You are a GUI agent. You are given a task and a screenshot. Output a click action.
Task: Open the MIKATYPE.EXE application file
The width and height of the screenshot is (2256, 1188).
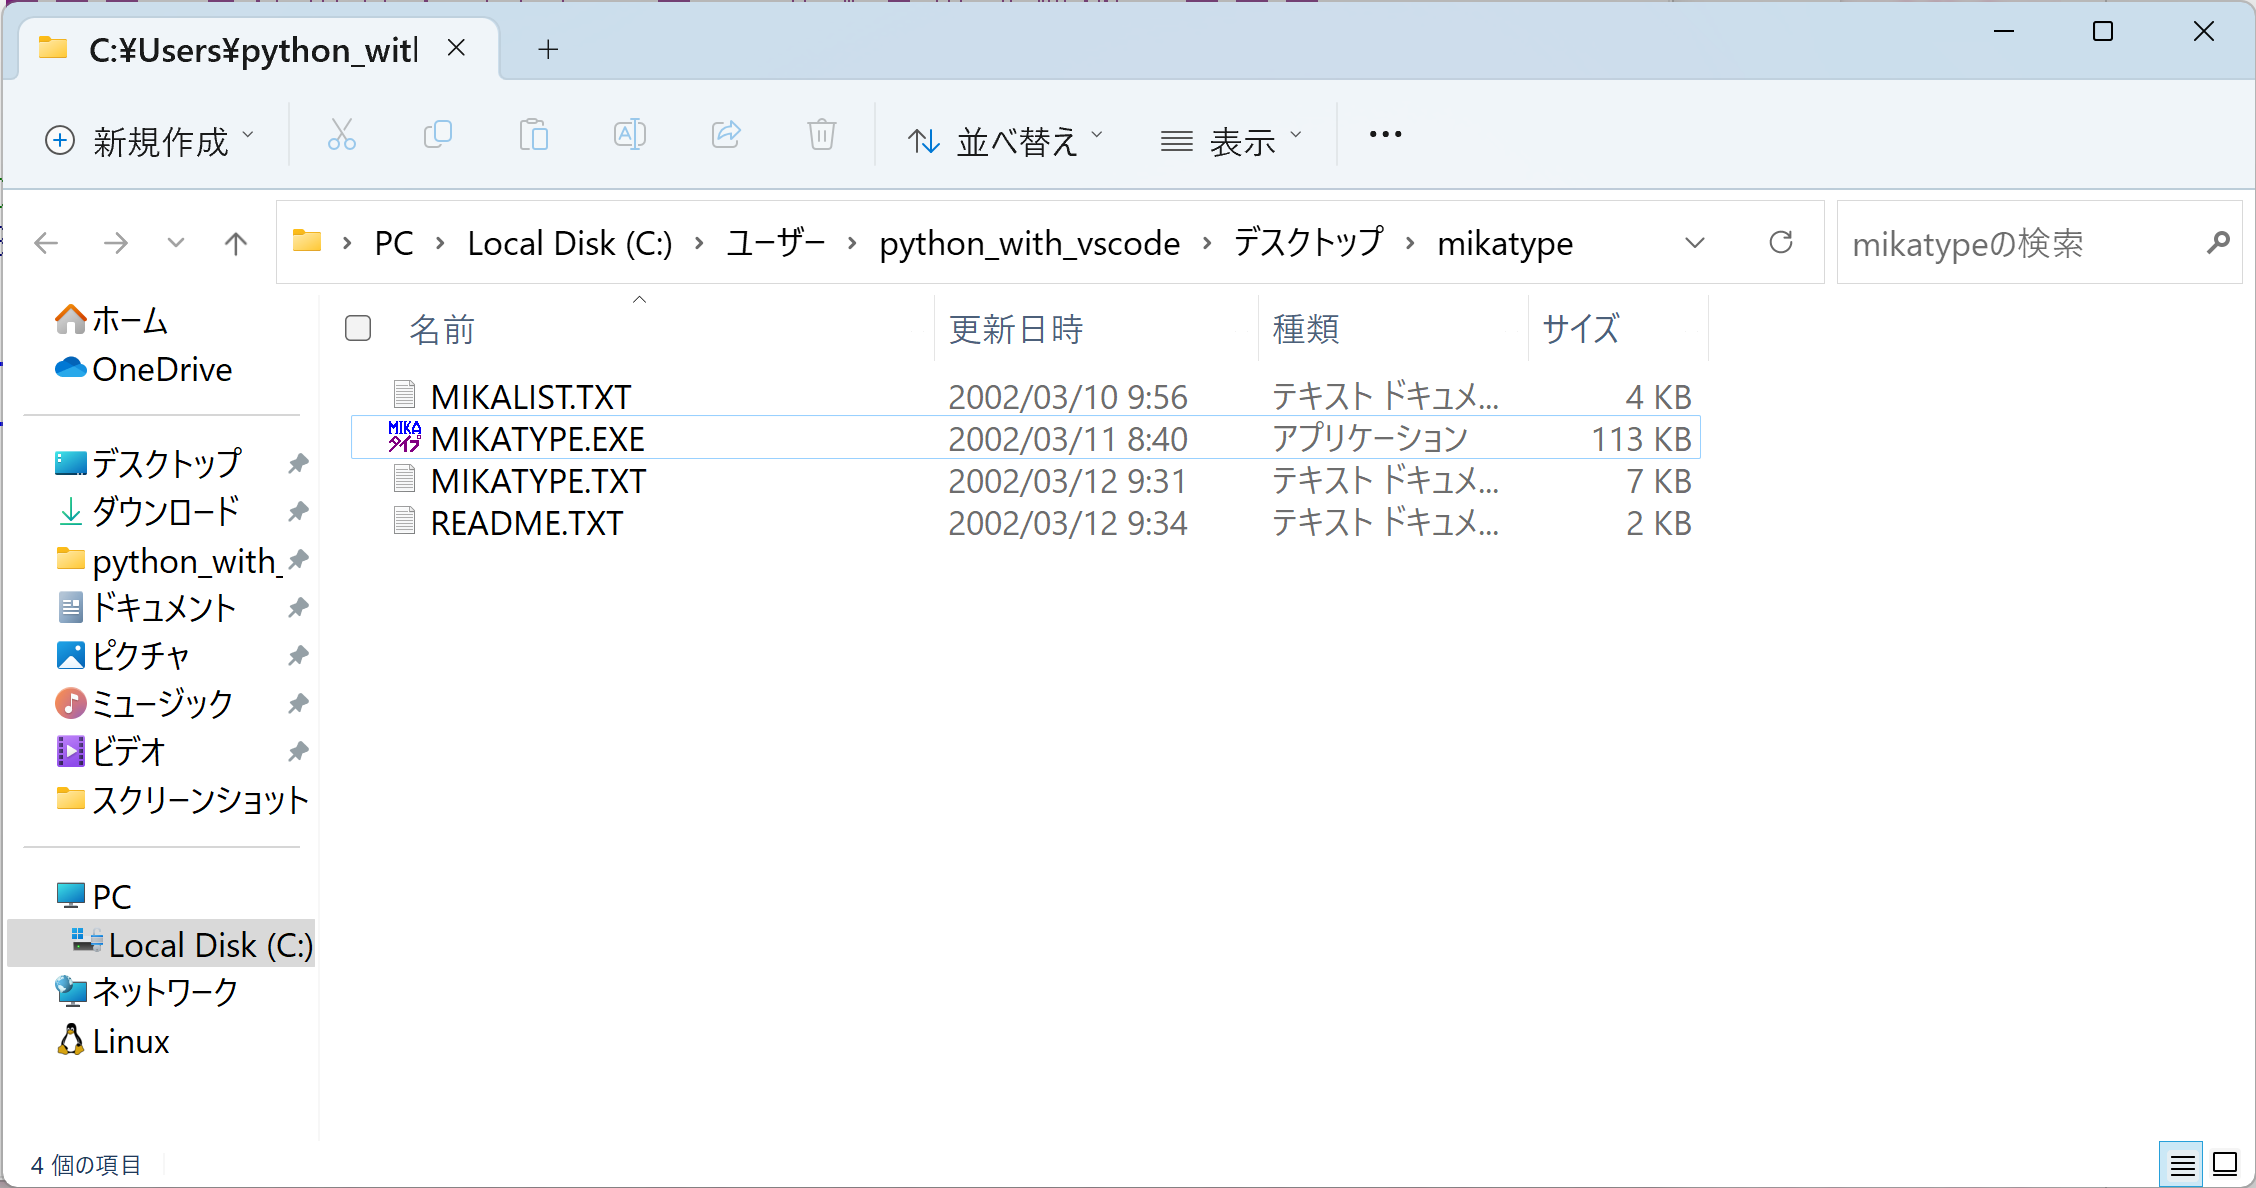[x=537, y=439]
